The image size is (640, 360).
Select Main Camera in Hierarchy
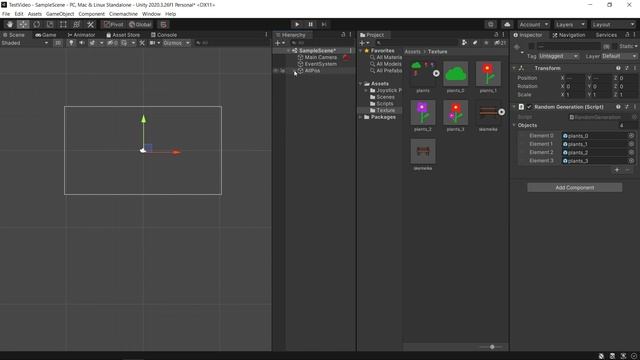(321, 58)
